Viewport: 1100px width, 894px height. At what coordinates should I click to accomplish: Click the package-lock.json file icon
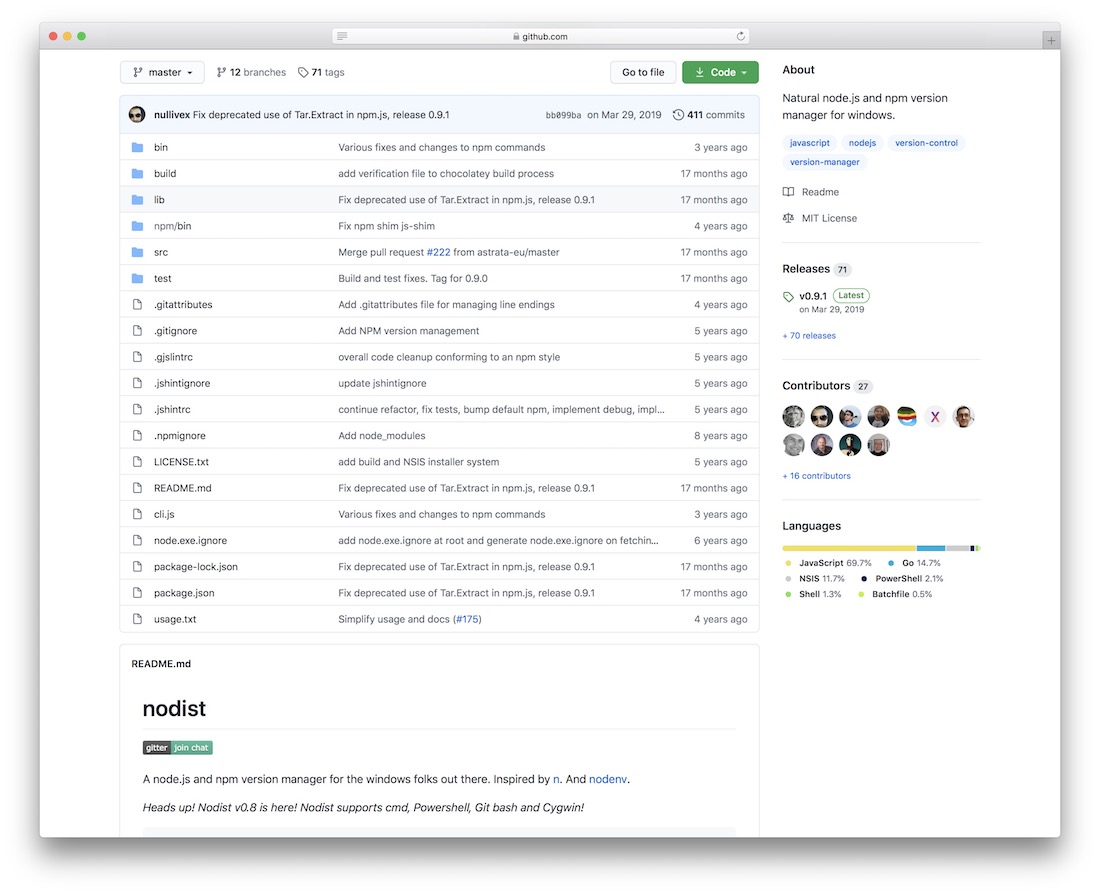pos(138,566)
